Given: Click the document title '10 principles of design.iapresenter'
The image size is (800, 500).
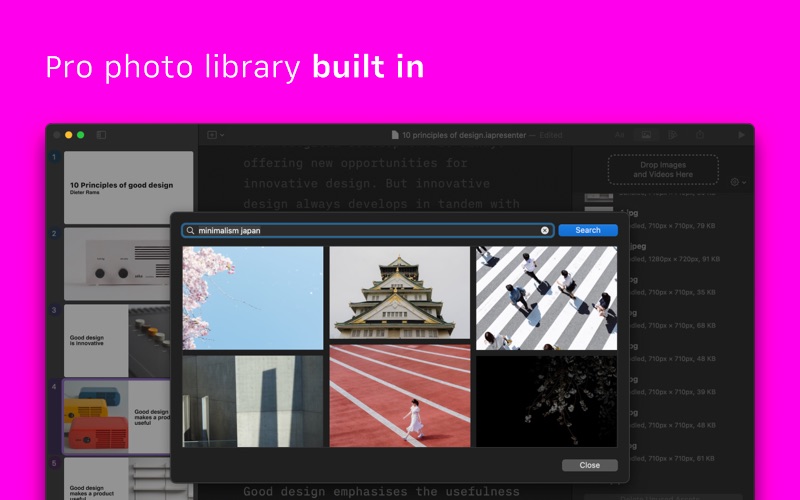Looking at the screenshot, I should point(464,135).
